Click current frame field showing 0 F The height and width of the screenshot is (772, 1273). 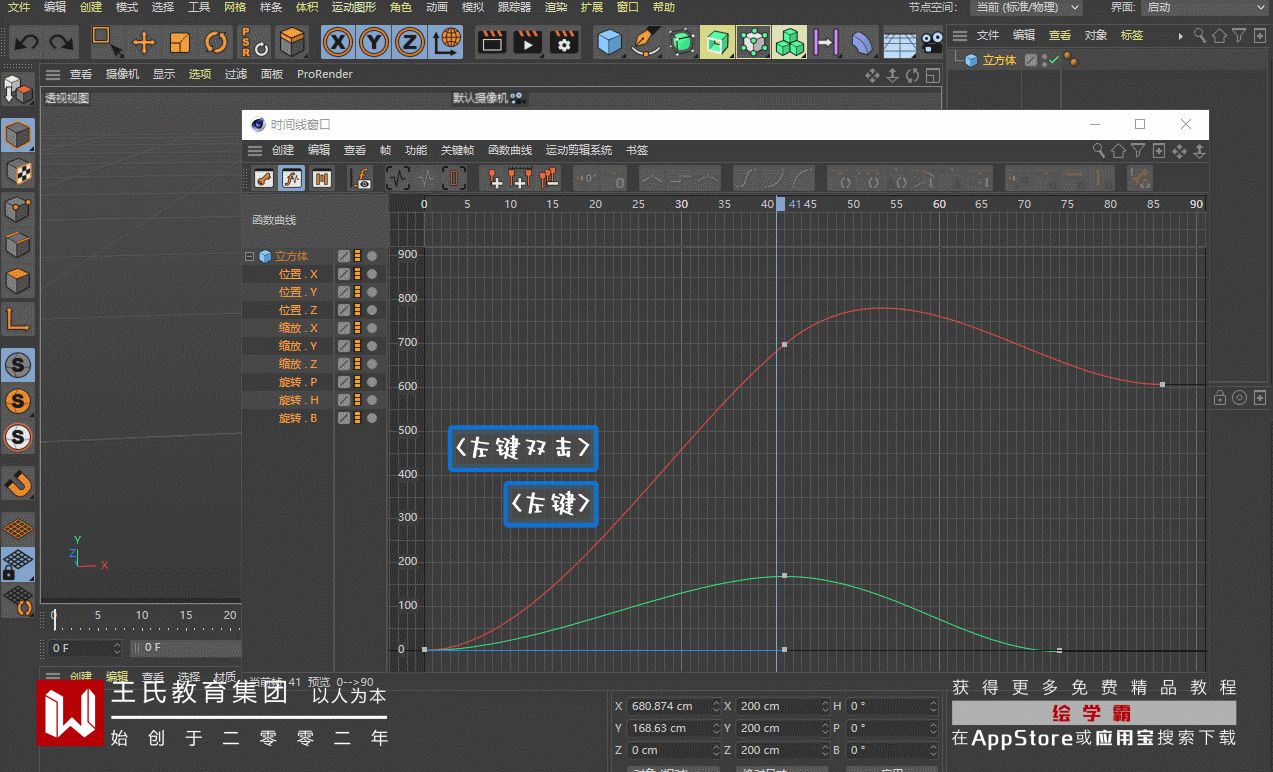click(86, 648)
